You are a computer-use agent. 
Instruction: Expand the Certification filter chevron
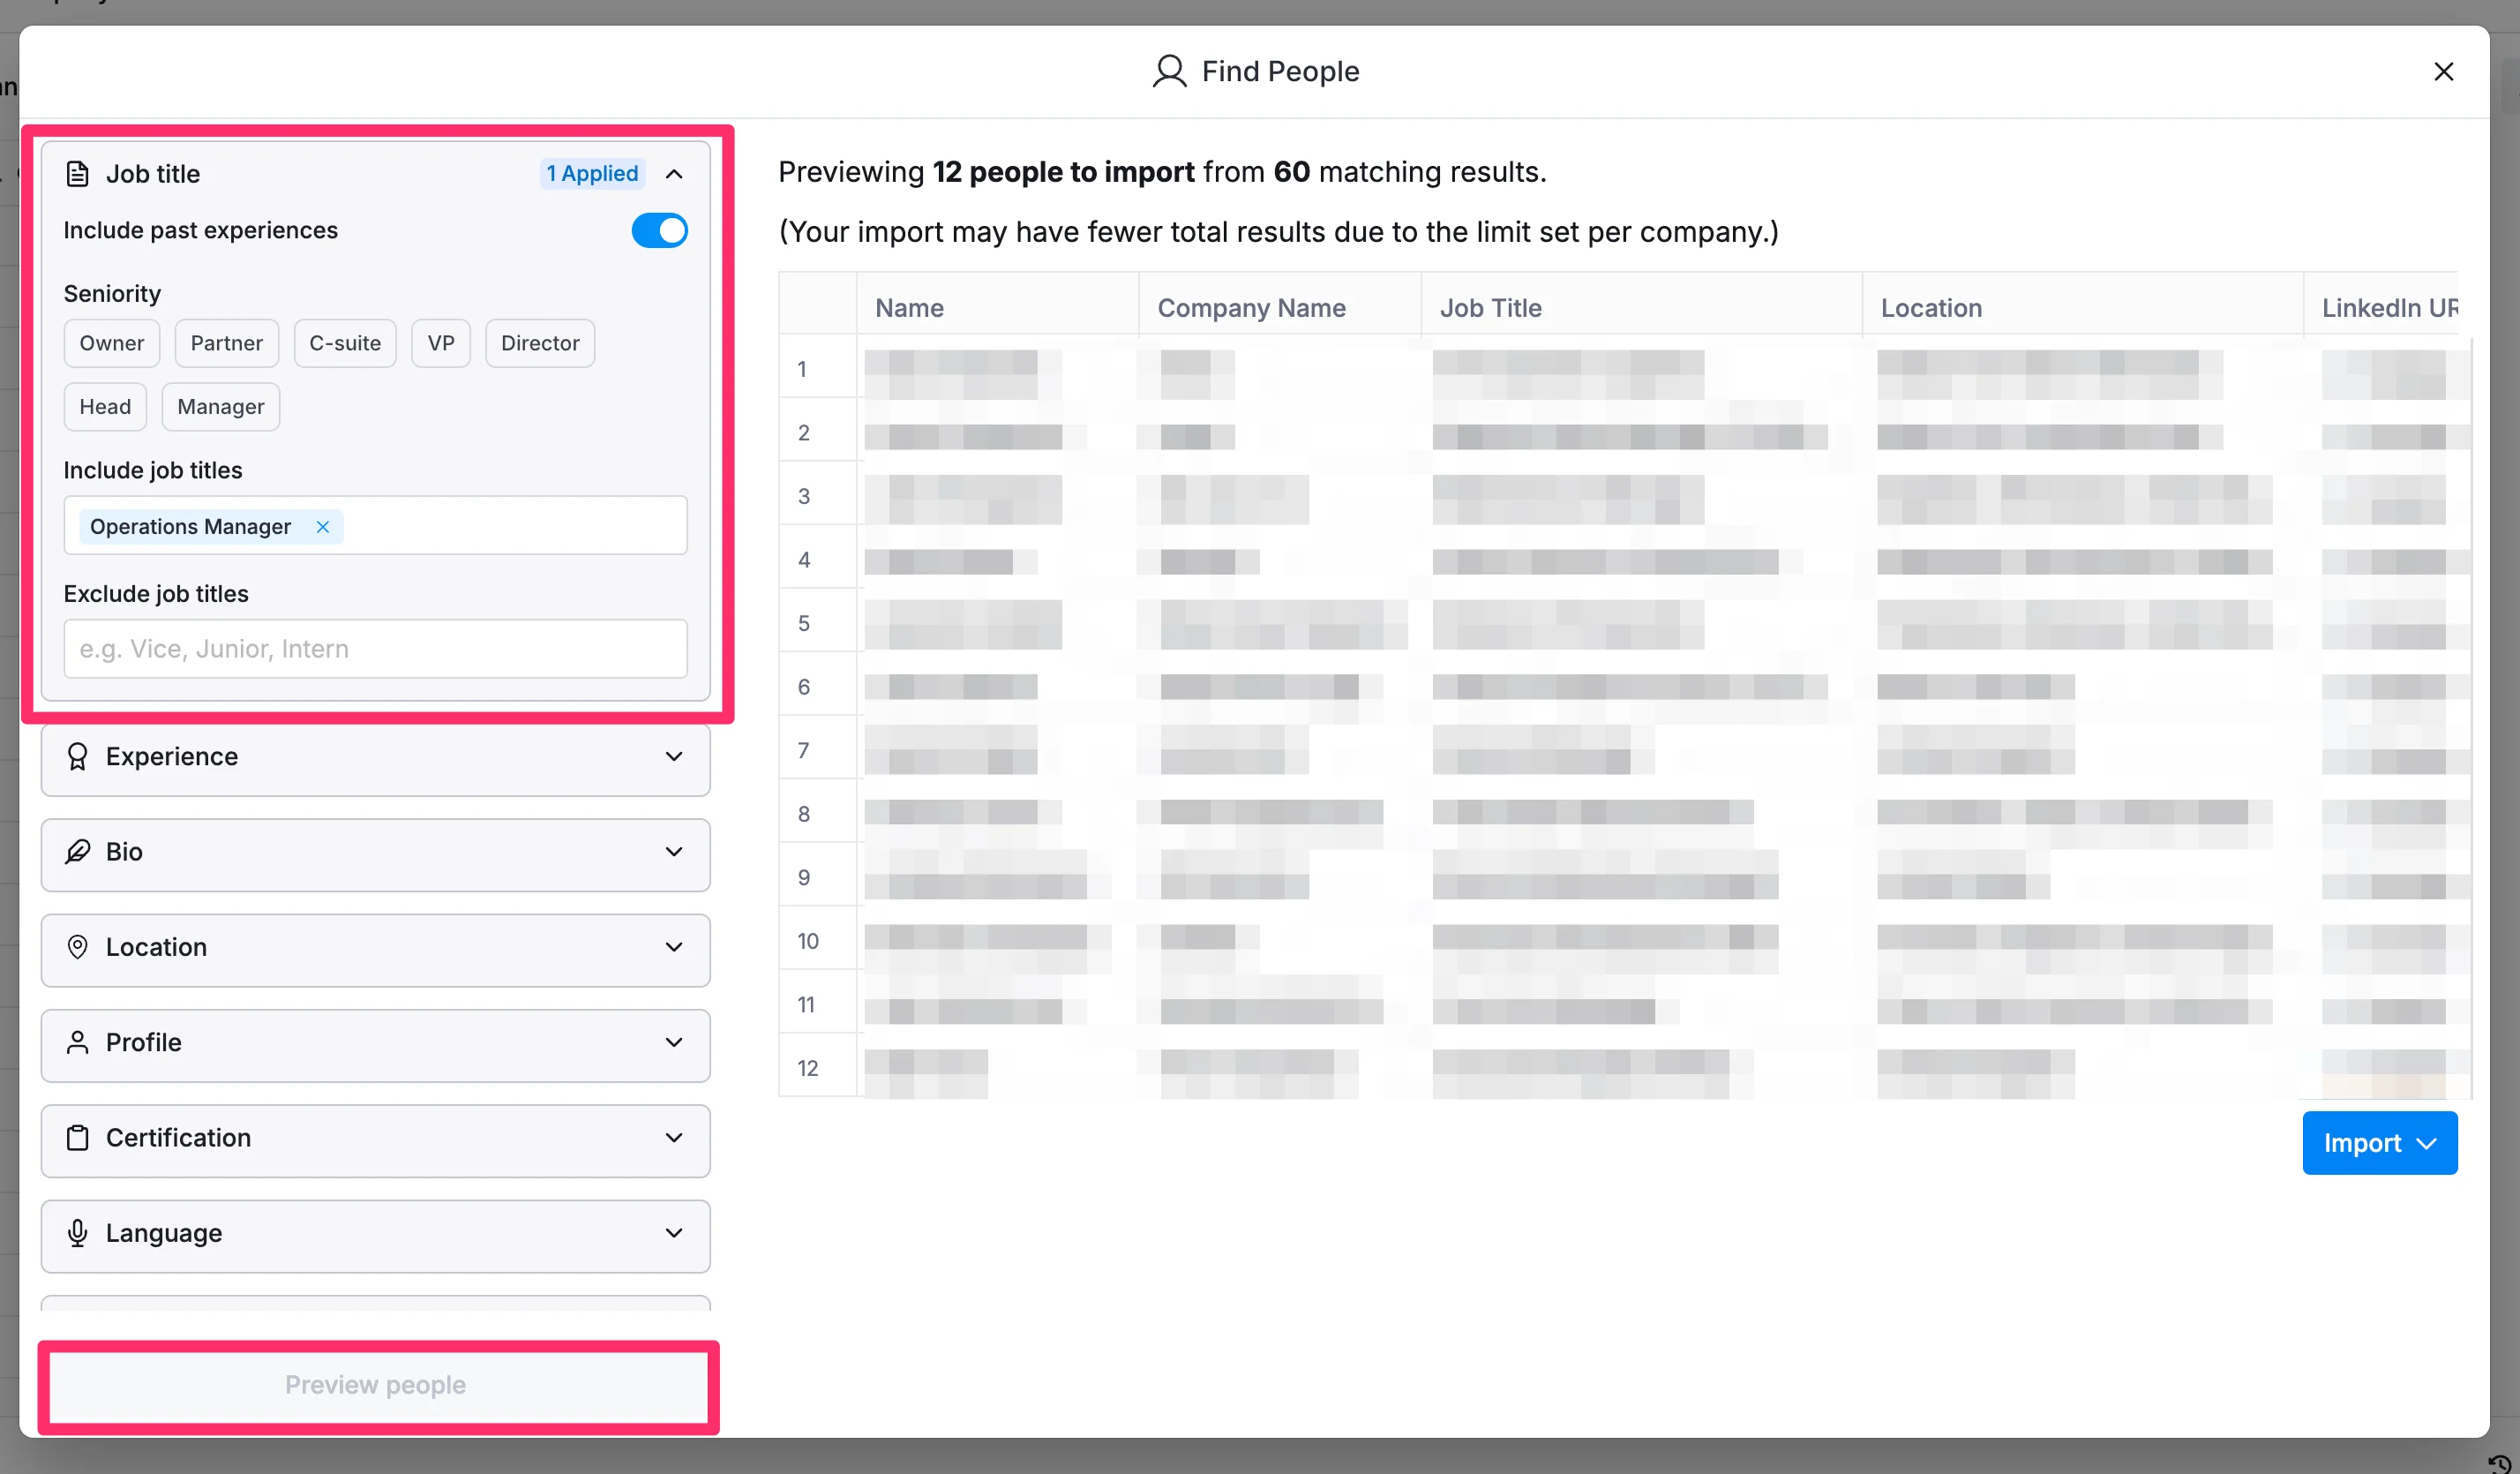click(x=674, y=1138)
